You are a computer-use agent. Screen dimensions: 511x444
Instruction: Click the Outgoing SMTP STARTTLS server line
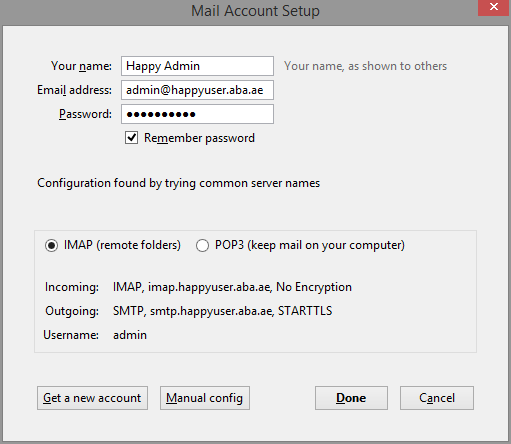click(223, 311)
